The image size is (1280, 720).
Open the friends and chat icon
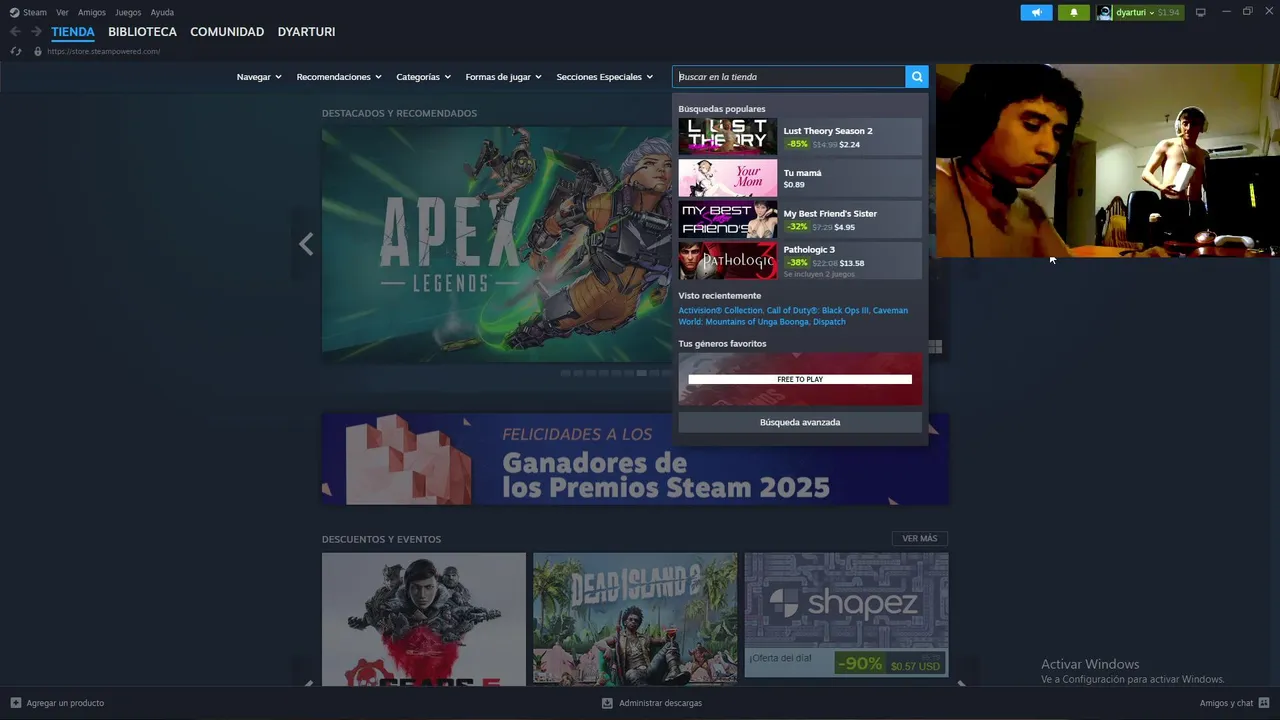pos(1264,703)
